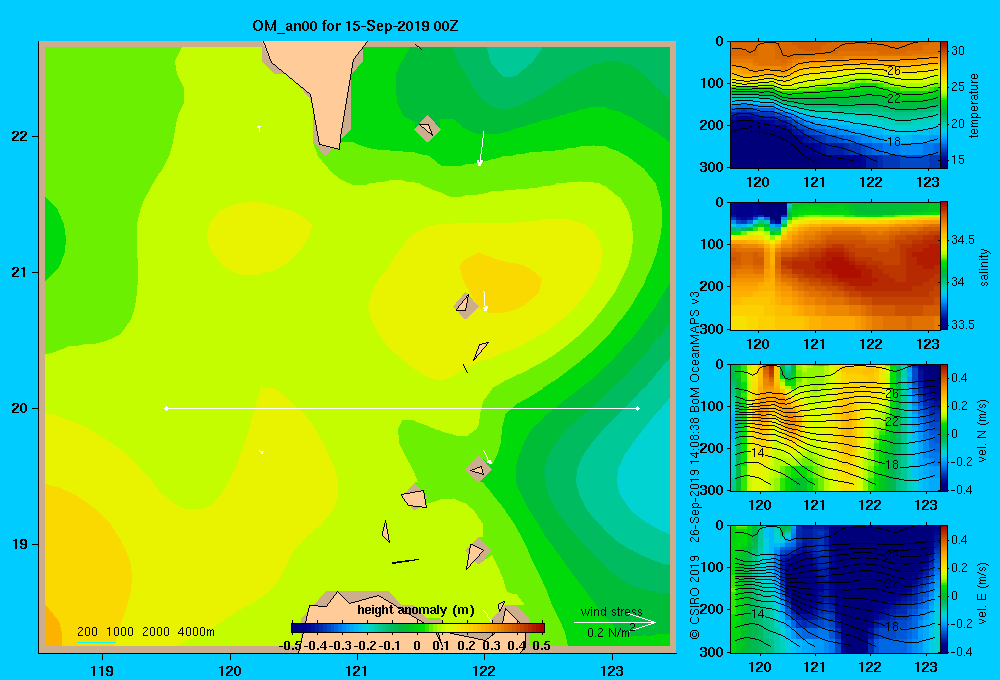
Task: Click isotherm label "14" in temperature panel
Action: point(754,129)
